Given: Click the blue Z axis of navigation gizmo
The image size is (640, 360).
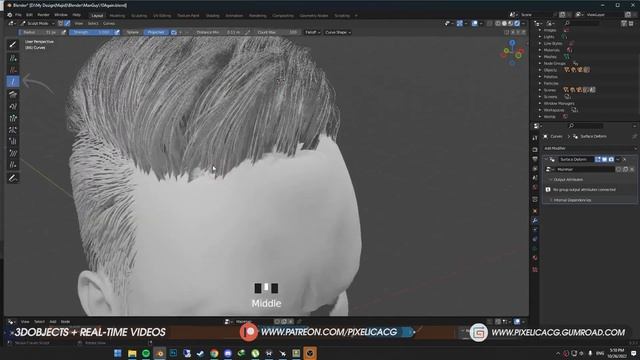Looking at the screenshot, I should pyautogui.click(x=512, y=42).
